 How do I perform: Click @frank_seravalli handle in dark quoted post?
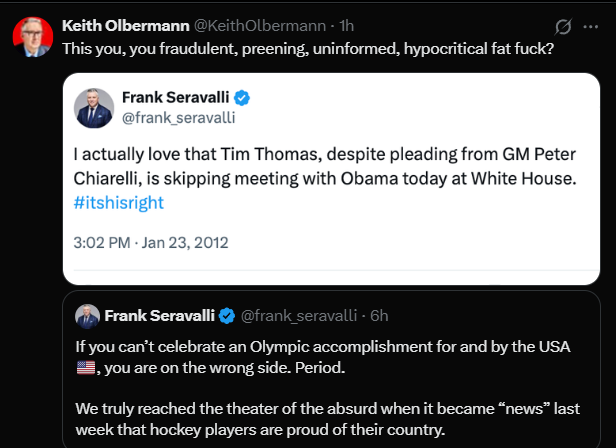click(x=300, y=316)
